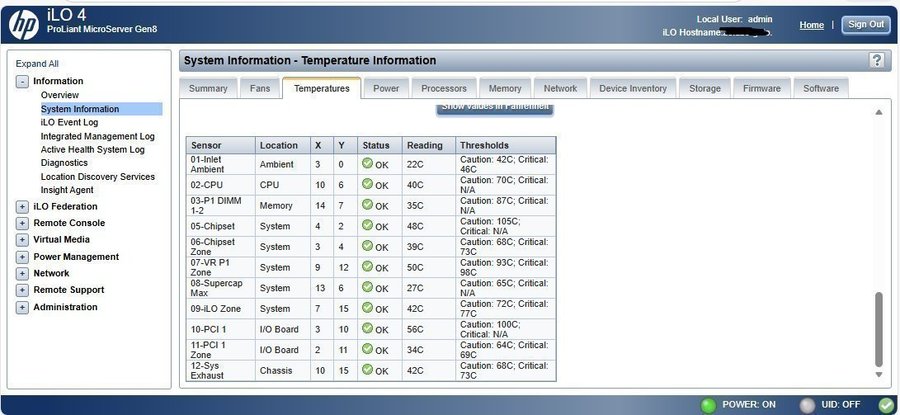Screen dimensions: 900x415
Task: Click OK status icon for 12-Sys Exhaust
Action: point(367,370)
